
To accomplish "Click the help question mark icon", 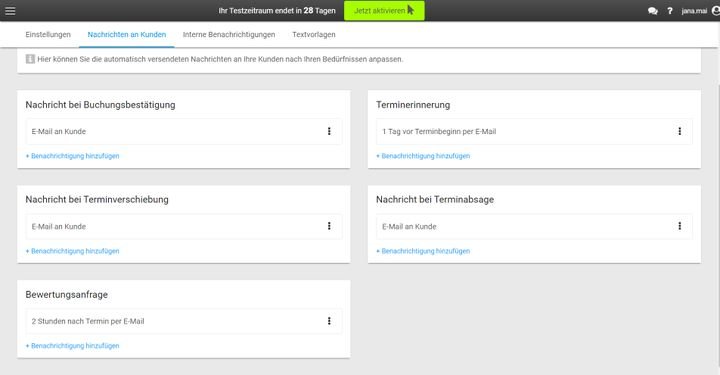I will [x=670, y=11].
